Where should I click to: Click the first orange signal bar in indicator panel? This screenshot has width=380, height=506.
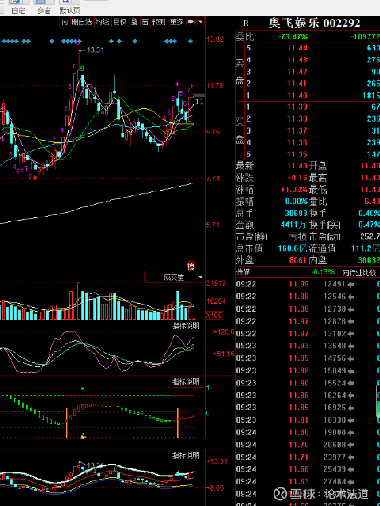click(x=67, y=423)
